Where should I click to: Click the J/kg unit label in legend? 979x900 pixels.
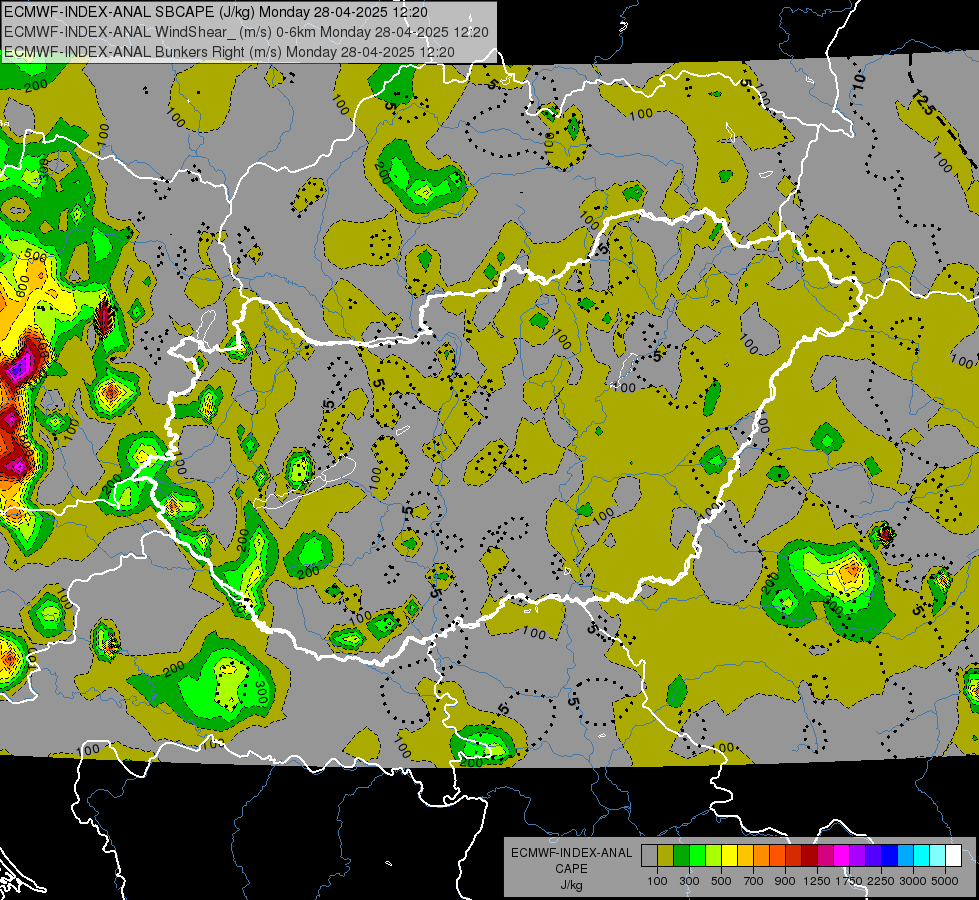pos(571,885)
